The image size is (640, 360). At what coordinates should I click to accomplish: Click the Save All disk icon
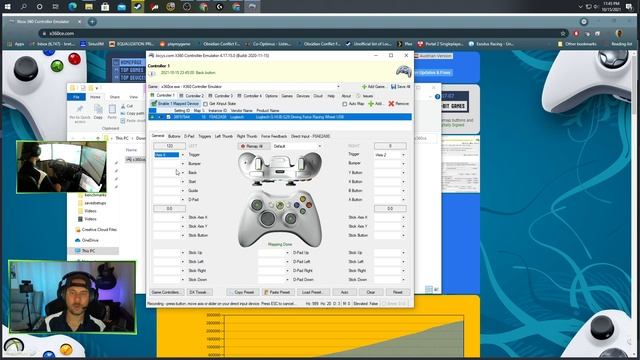point(393,87)
